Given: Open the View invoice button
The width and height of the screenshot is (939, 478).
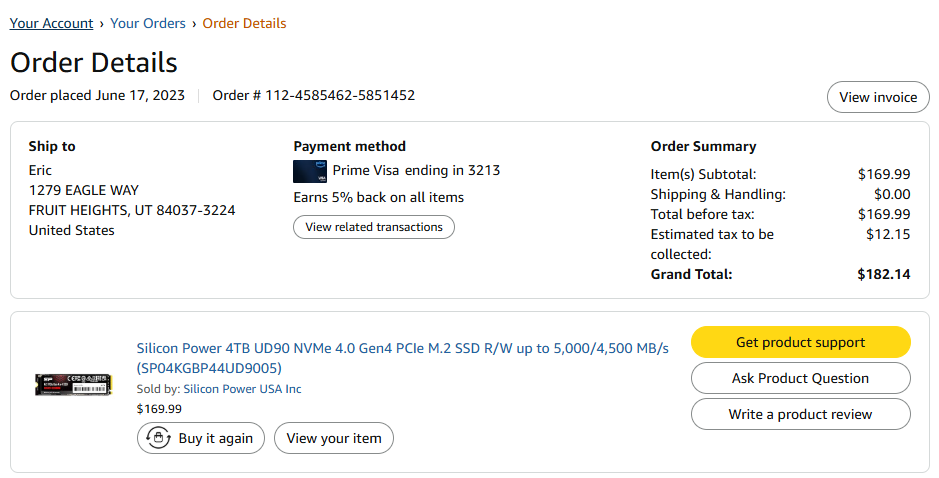Looking at the screenshot, I should [878, 97].
